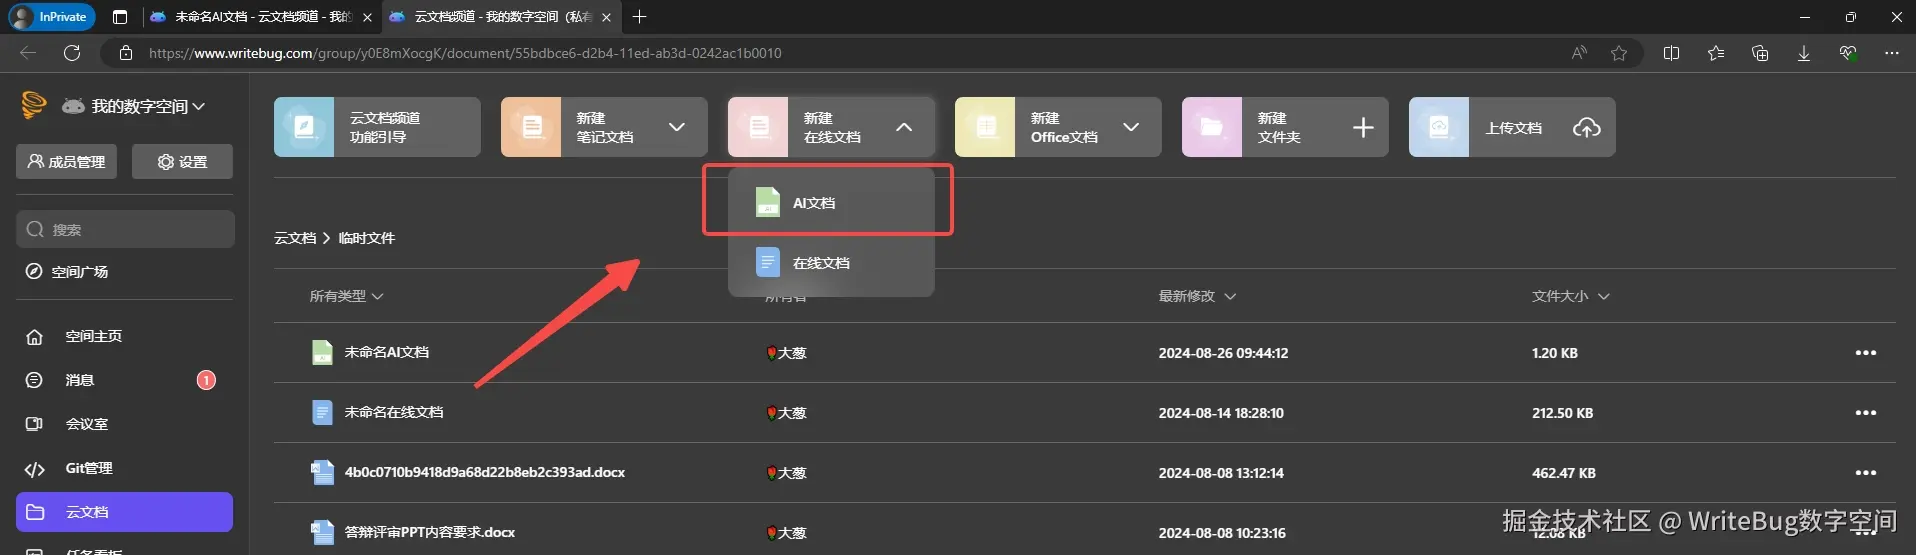The width and height of the screenshot is (1916, 555).
Task: Click the browser refresh button
Action: 72,53
